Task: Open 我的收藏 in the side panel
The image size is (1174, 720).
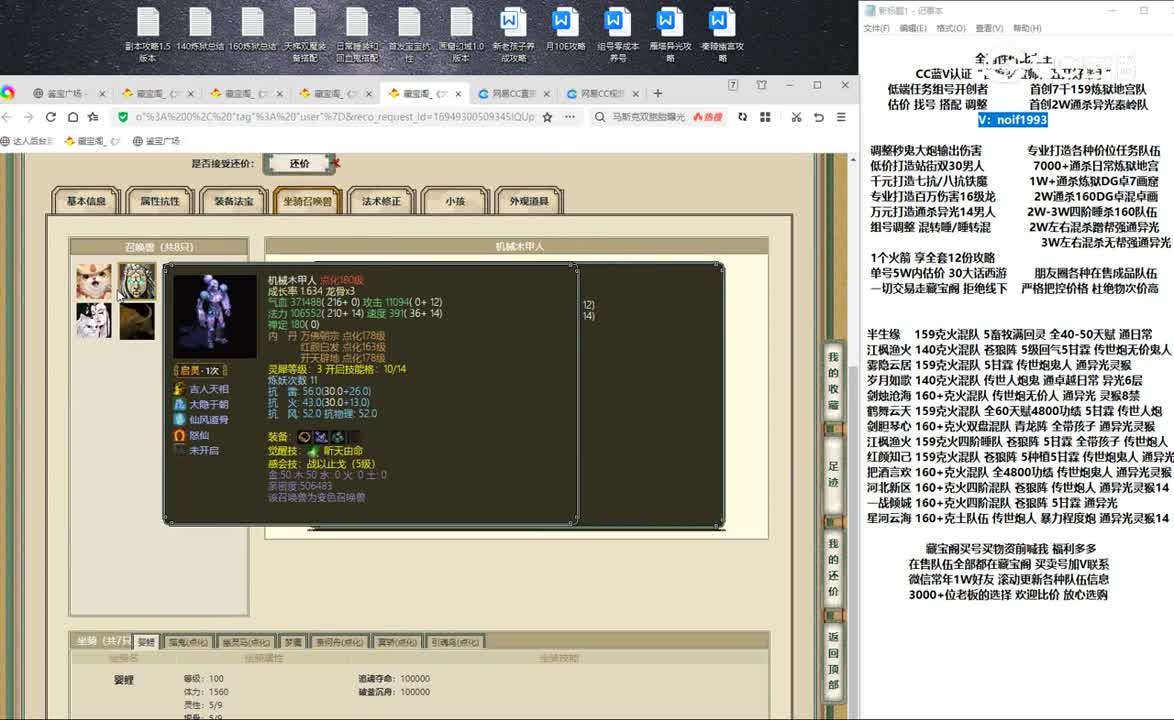Action: pyautogui.click(x=833, y=380)
